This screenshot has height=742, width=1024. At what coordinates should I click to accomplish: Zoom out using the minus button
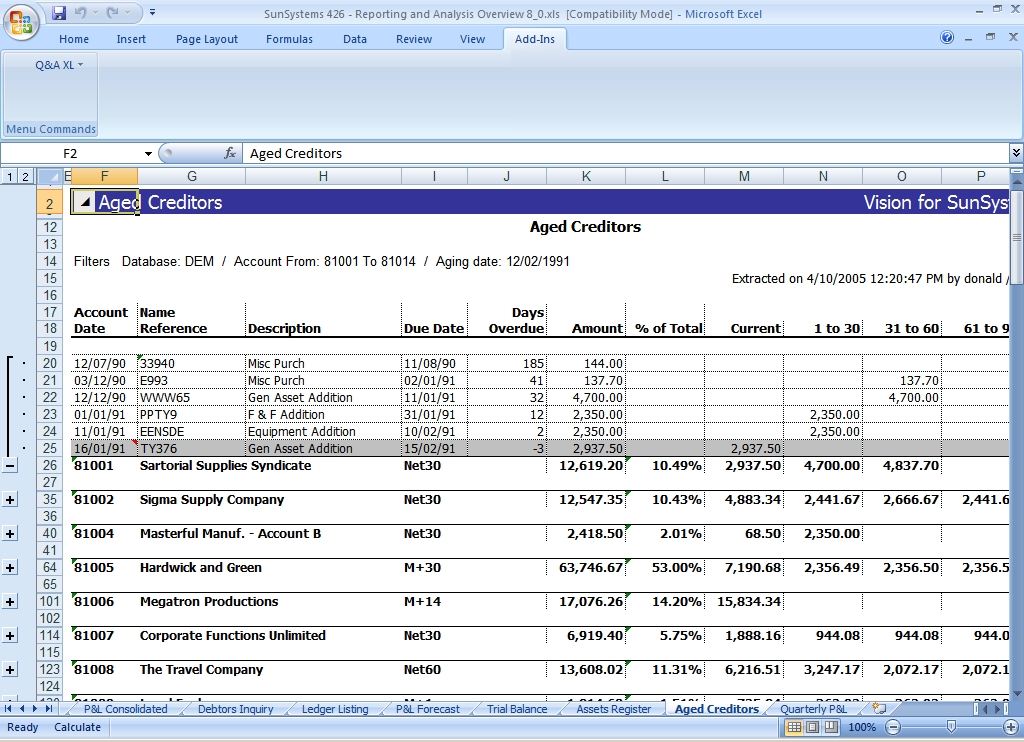coord(893,727)
